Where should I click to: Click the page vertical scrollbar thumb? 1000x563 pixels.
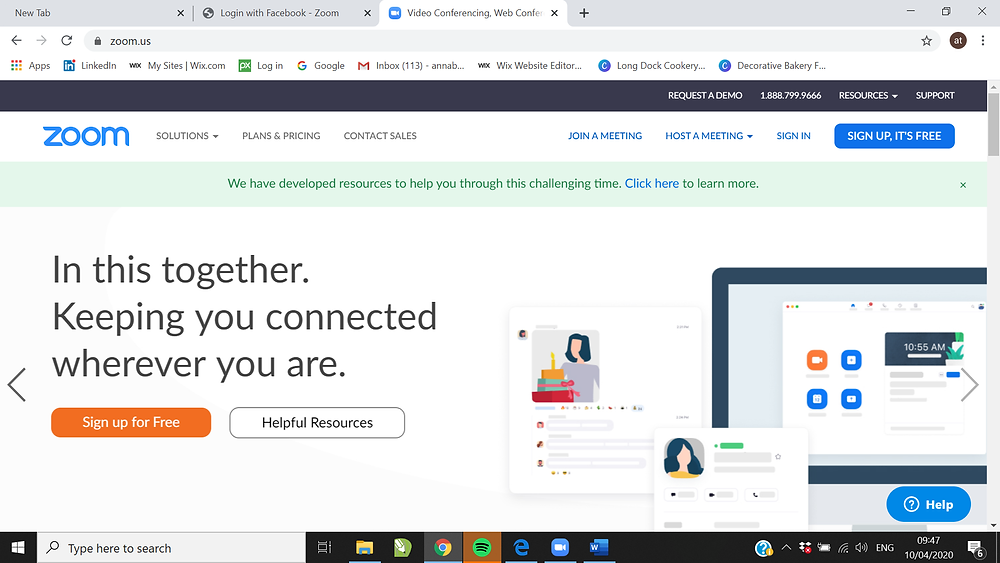pos(993,124)
